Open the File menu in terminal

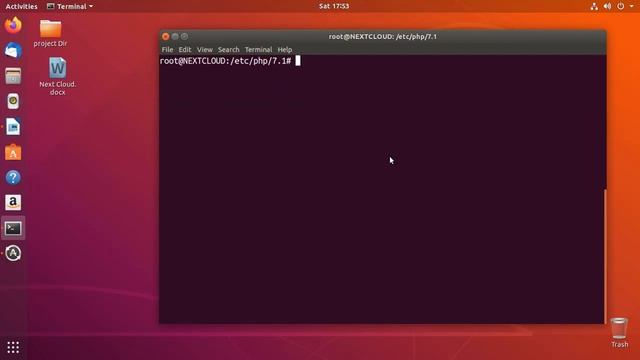(x=167, y=49)
